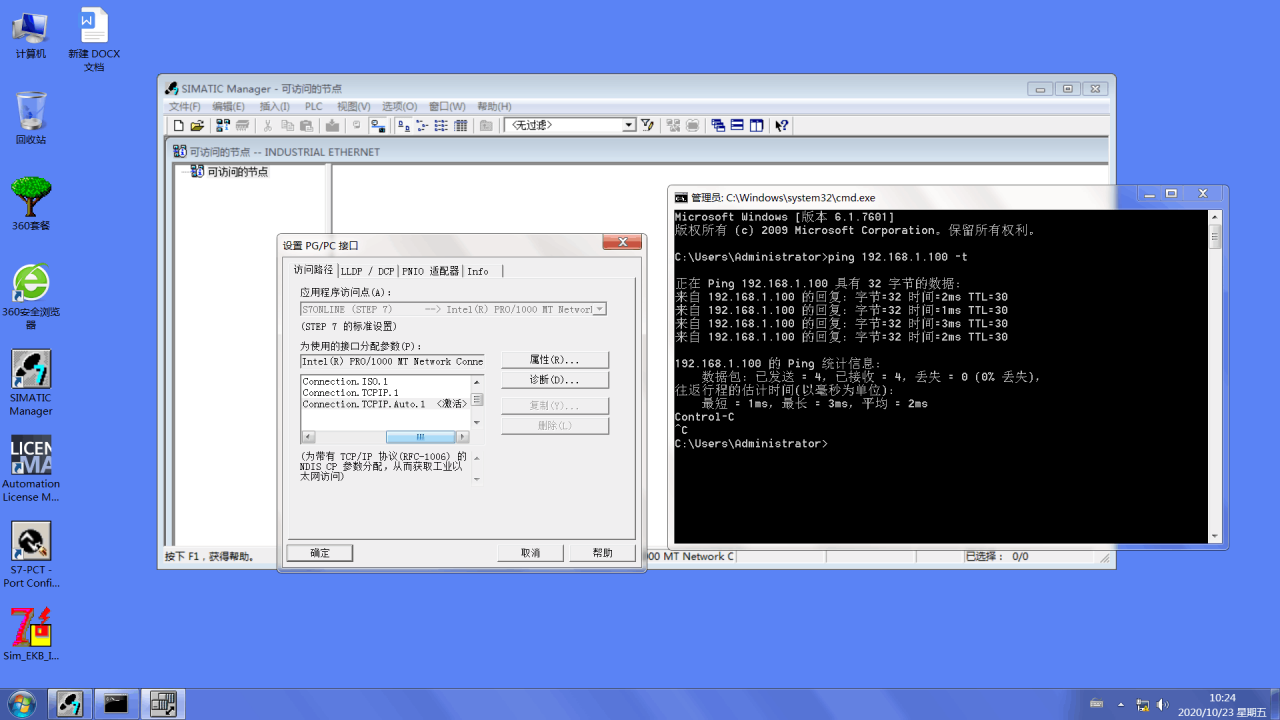Open the 窗口(W) menu

pos(447,106)
